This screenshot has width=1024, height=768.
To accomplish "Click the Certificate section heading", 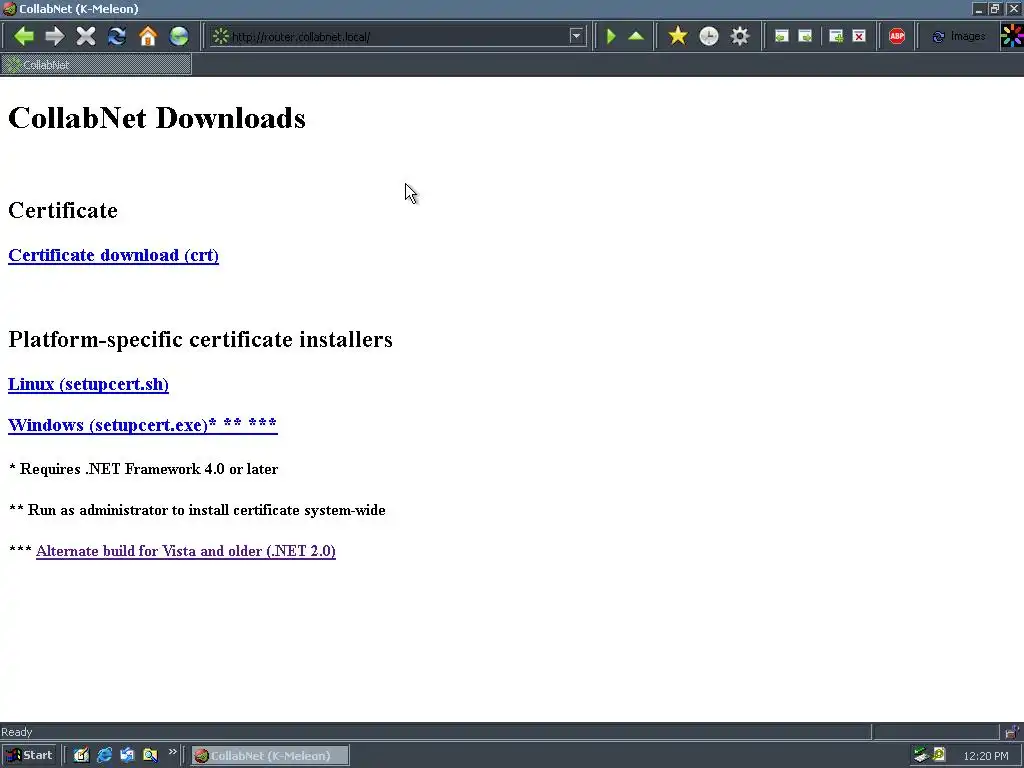I will pyautogui.click(x=63, y=210).
